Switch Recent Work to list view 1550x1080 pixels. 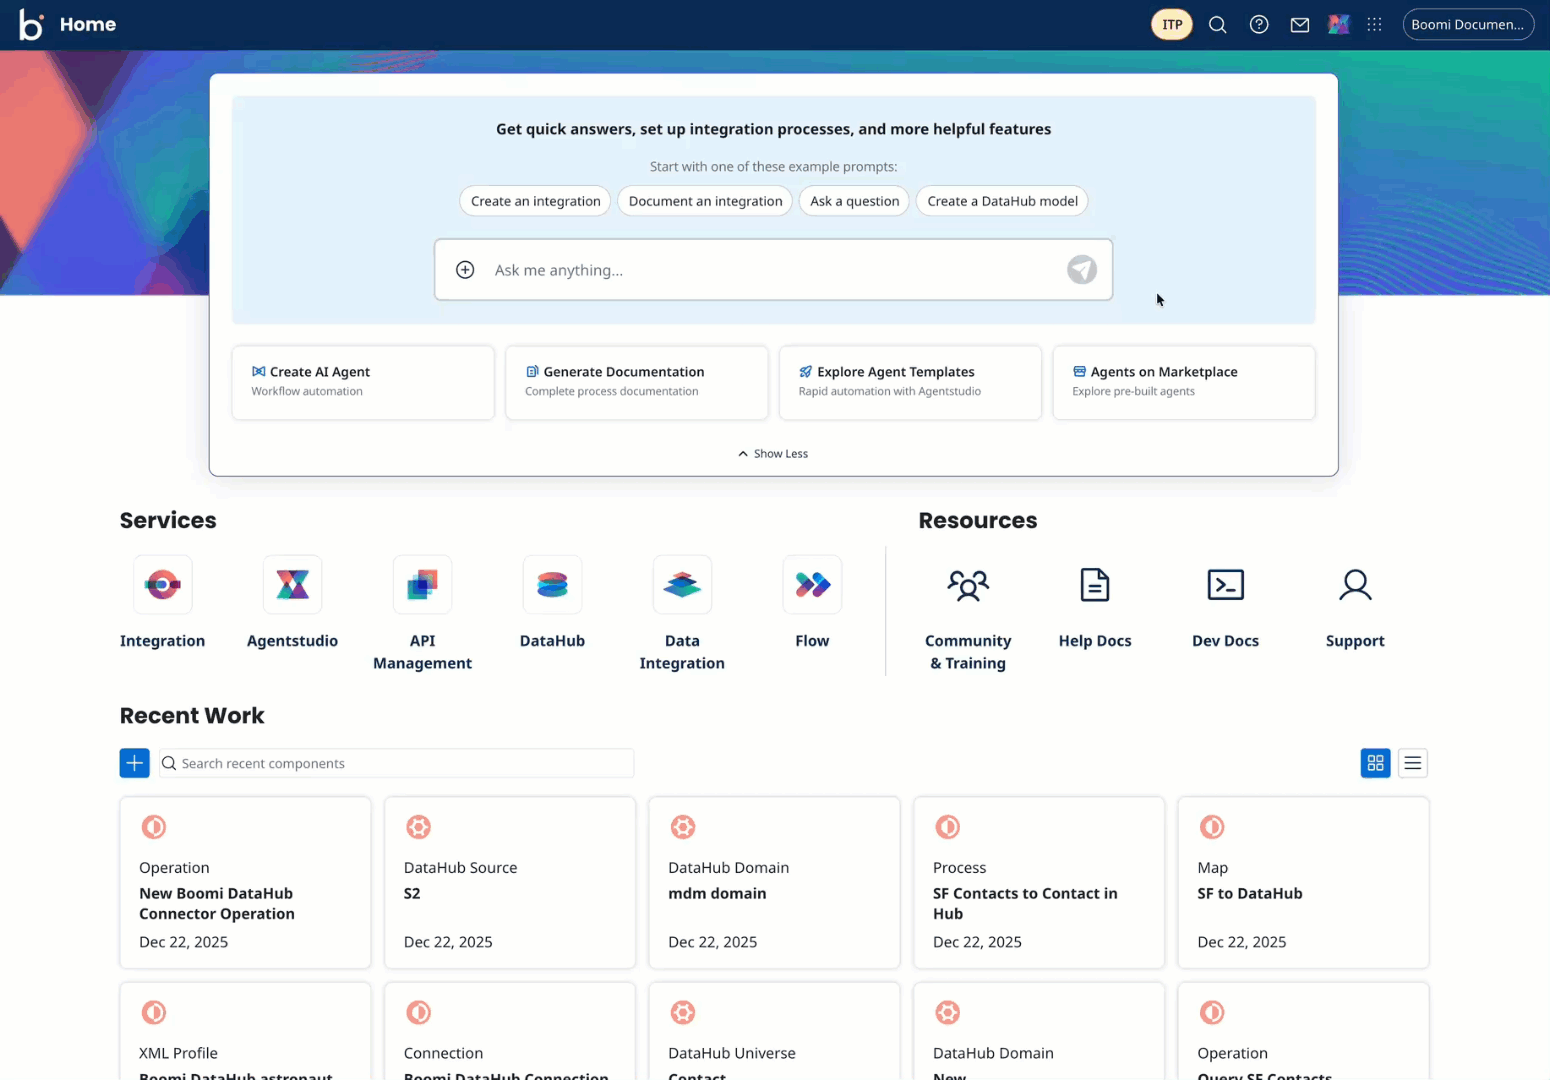pyautogui.click(x=1412, y=762)
